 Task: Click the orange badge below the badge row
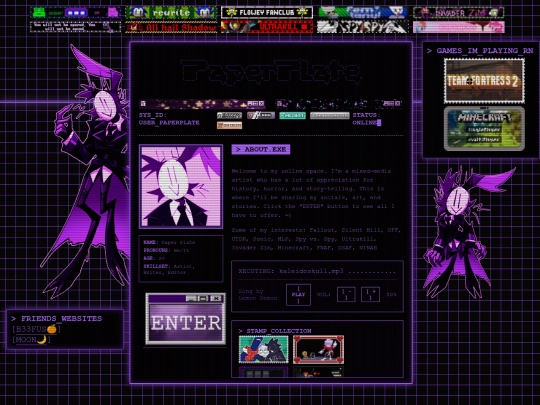(x=229, y=125)
